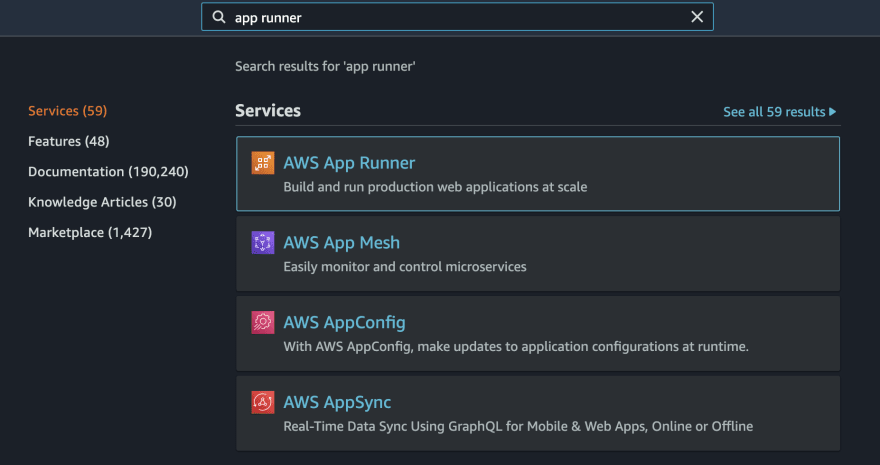Click 'Build and run production web applications' description
Screen dimensions: 880x465
(x=435, y=187)
